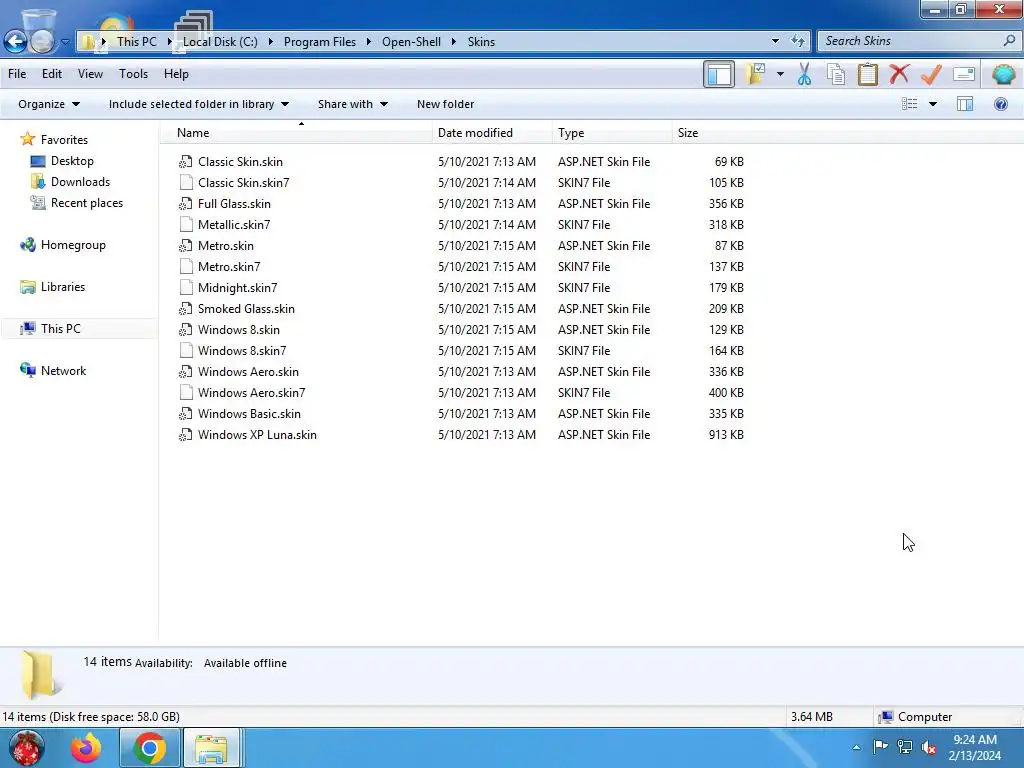
Task: Open the Tools menu
Action: pos(133,74)
